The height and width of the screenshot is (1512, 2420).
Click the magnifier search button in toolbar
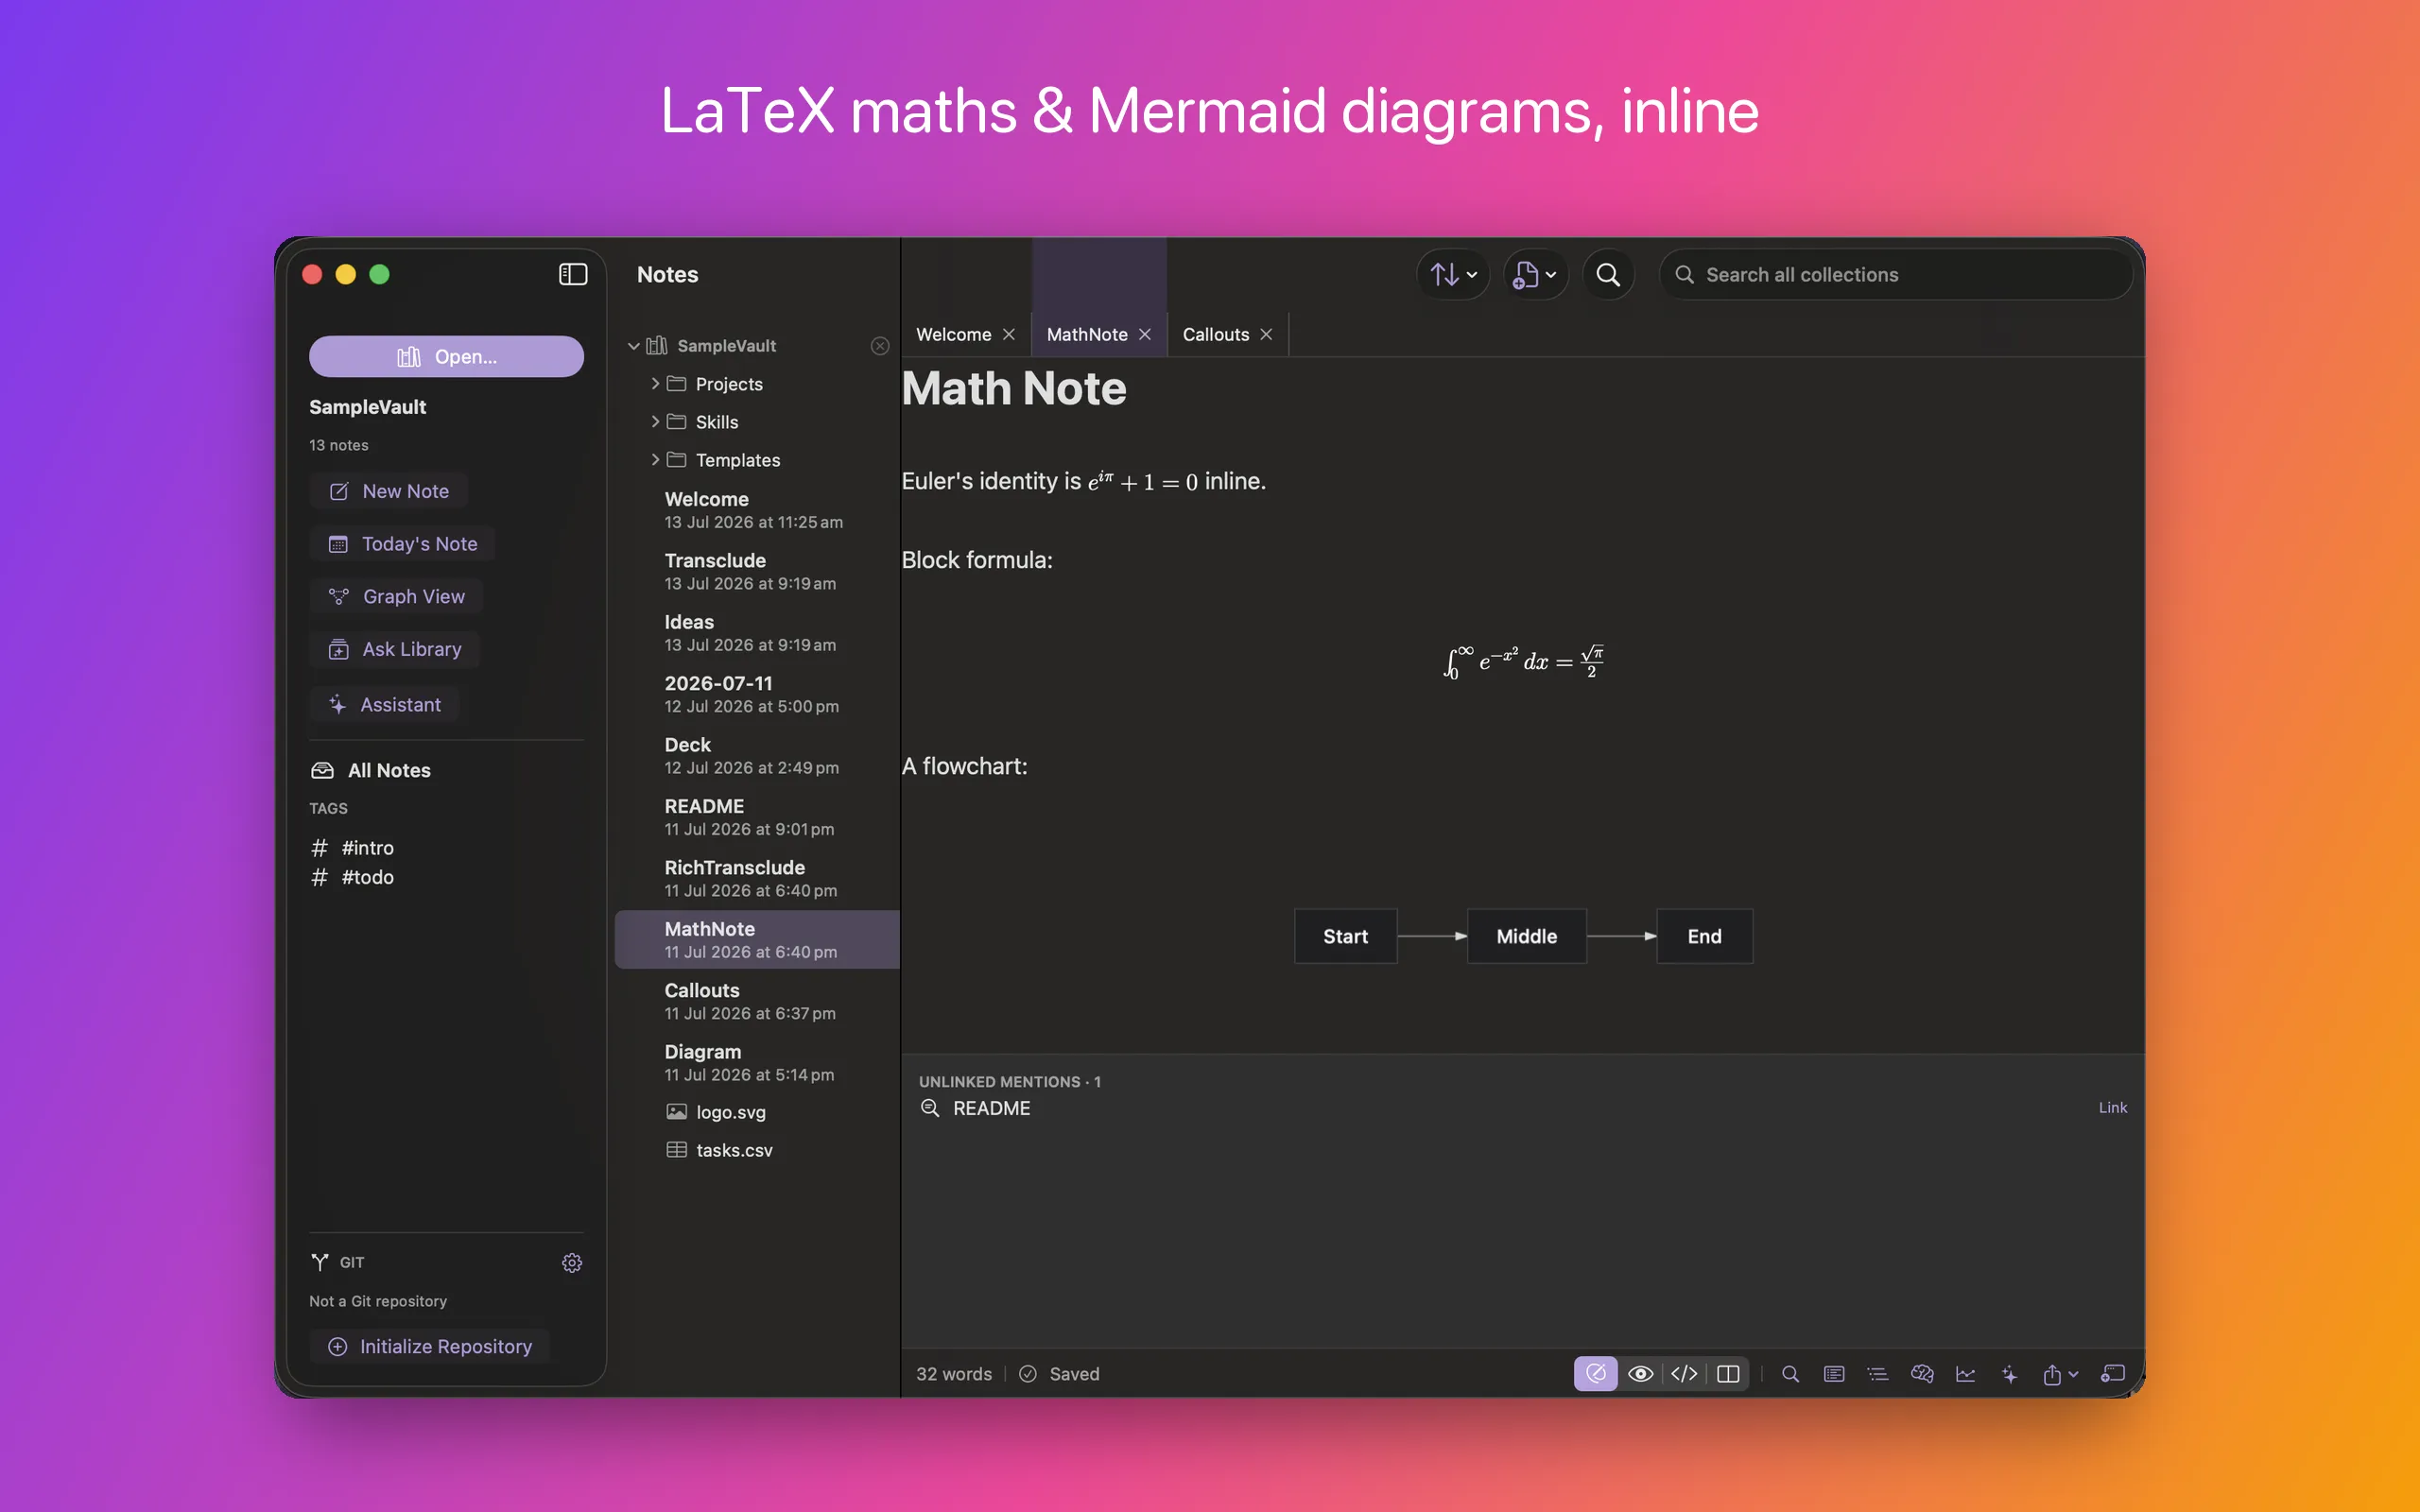(x=1608, y=274)
